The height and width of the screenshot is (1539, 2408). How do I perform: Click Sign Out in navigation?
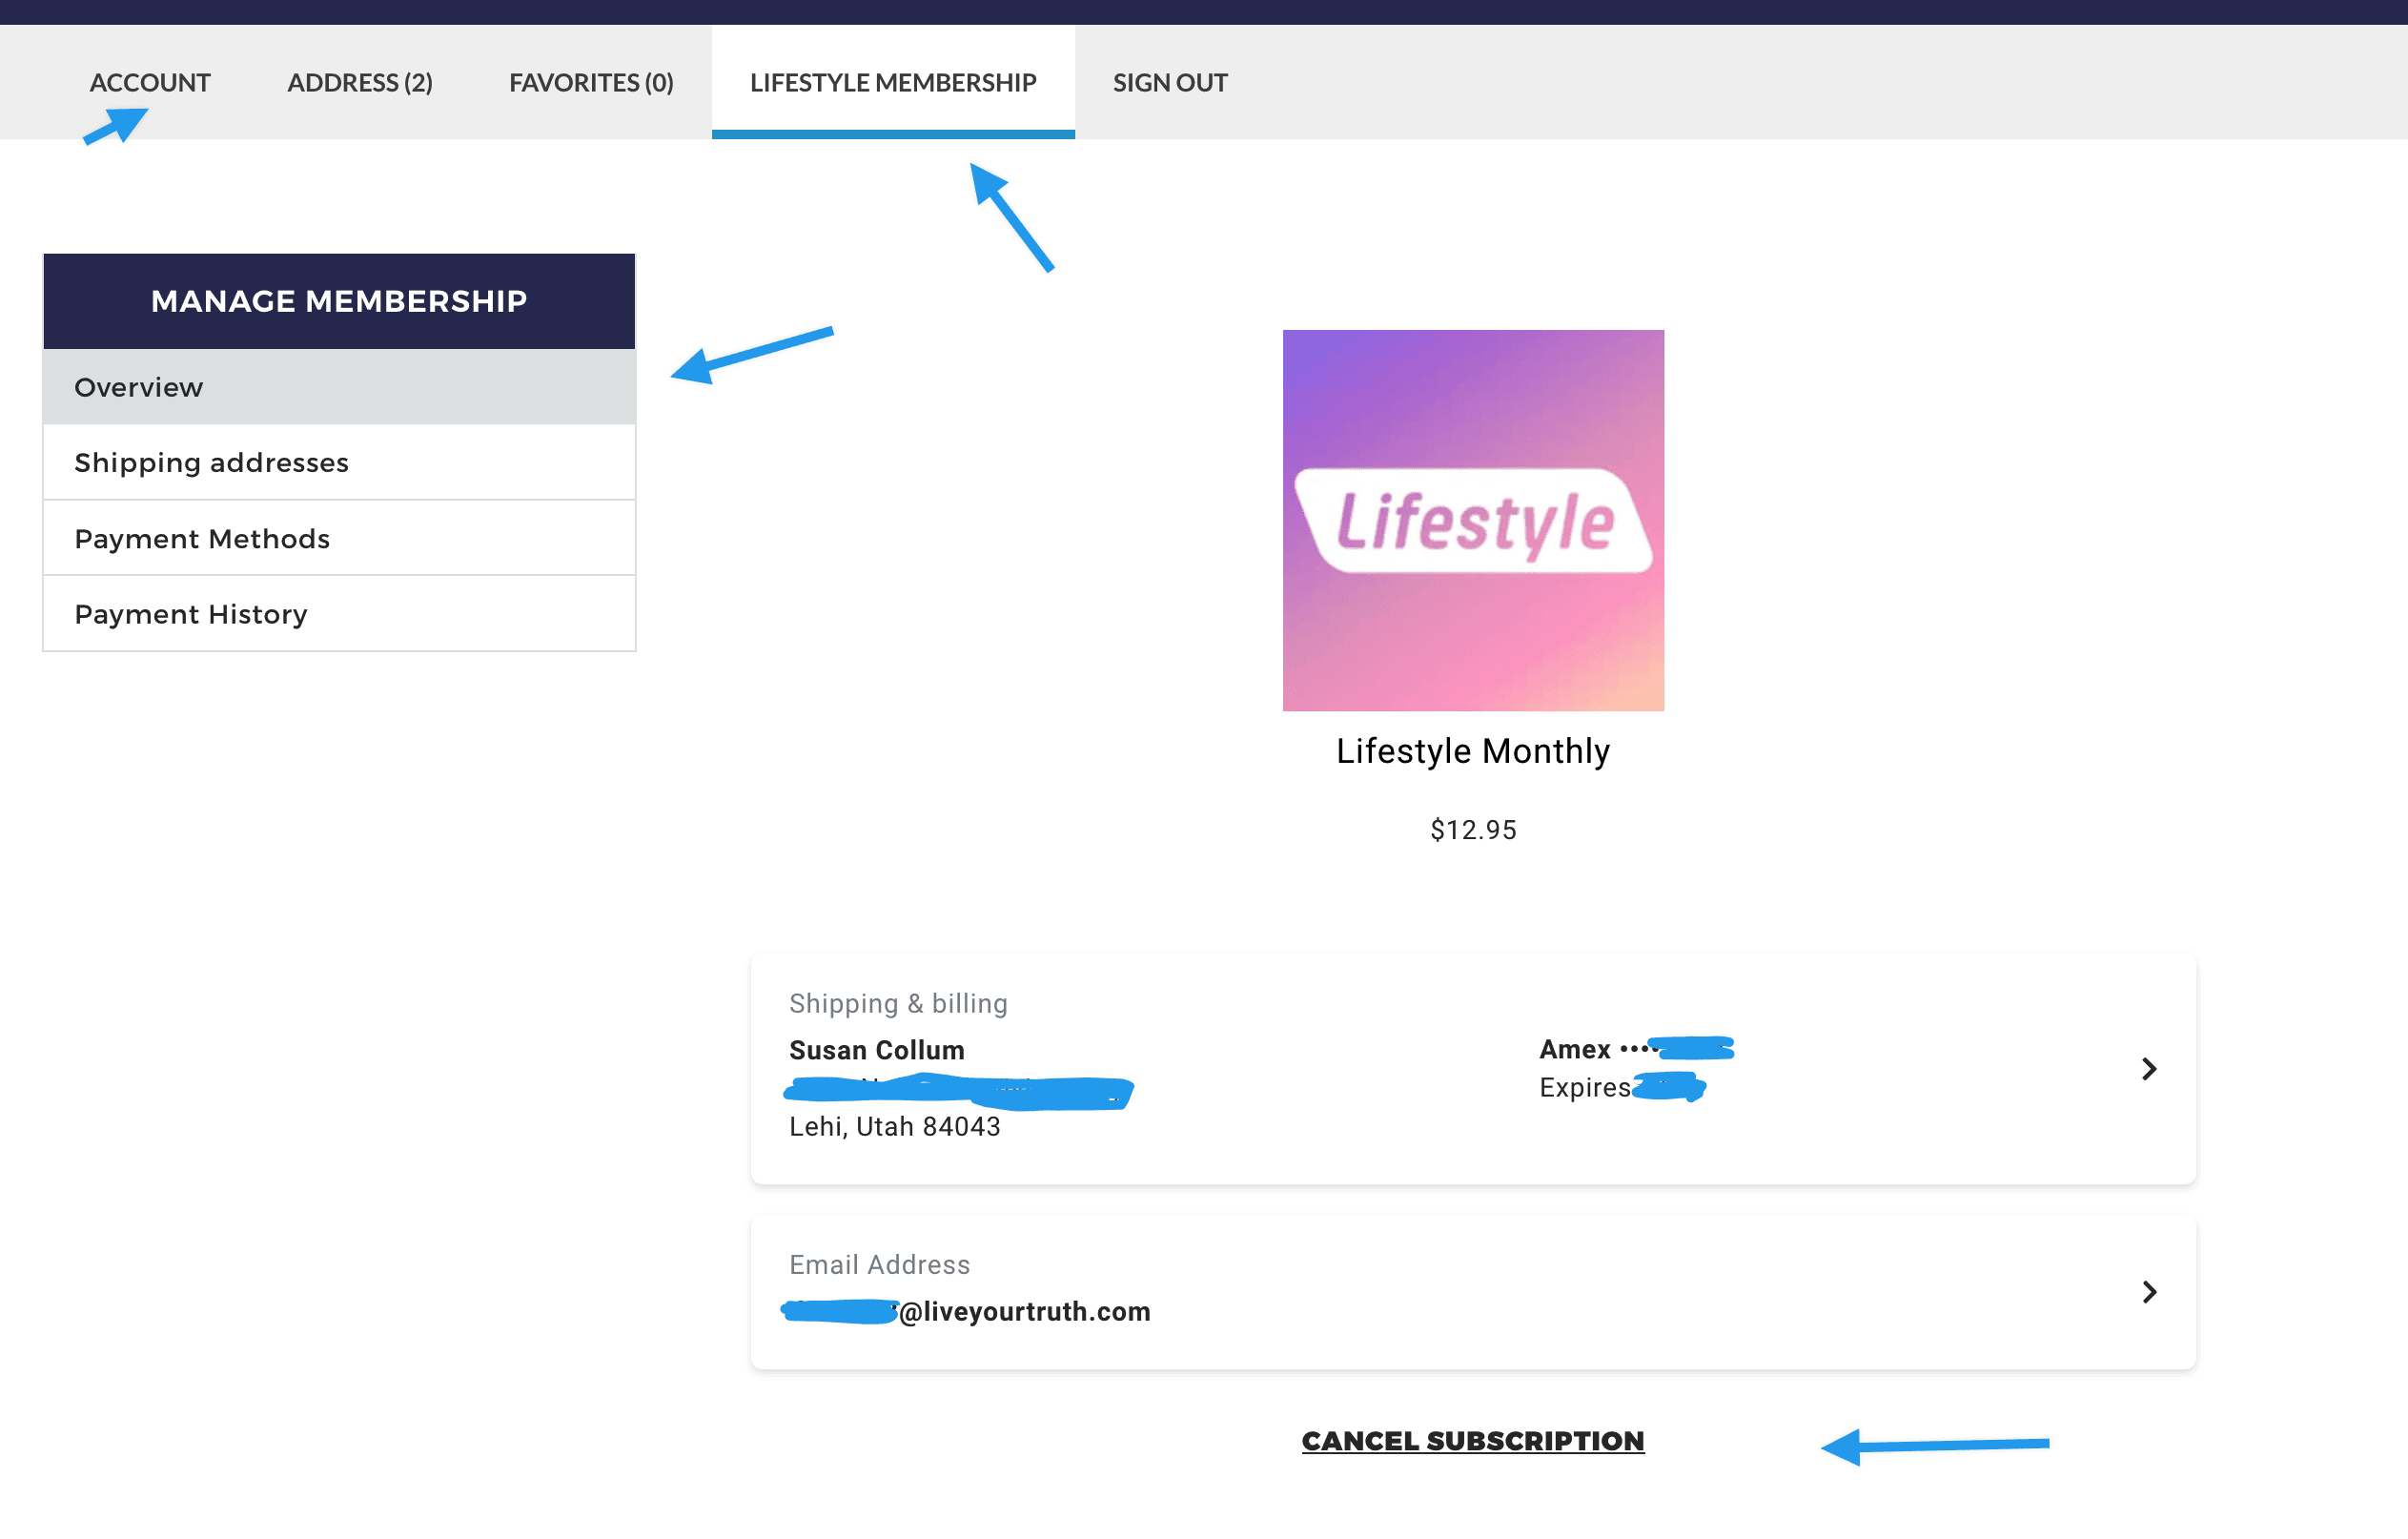click(1170, 82)
